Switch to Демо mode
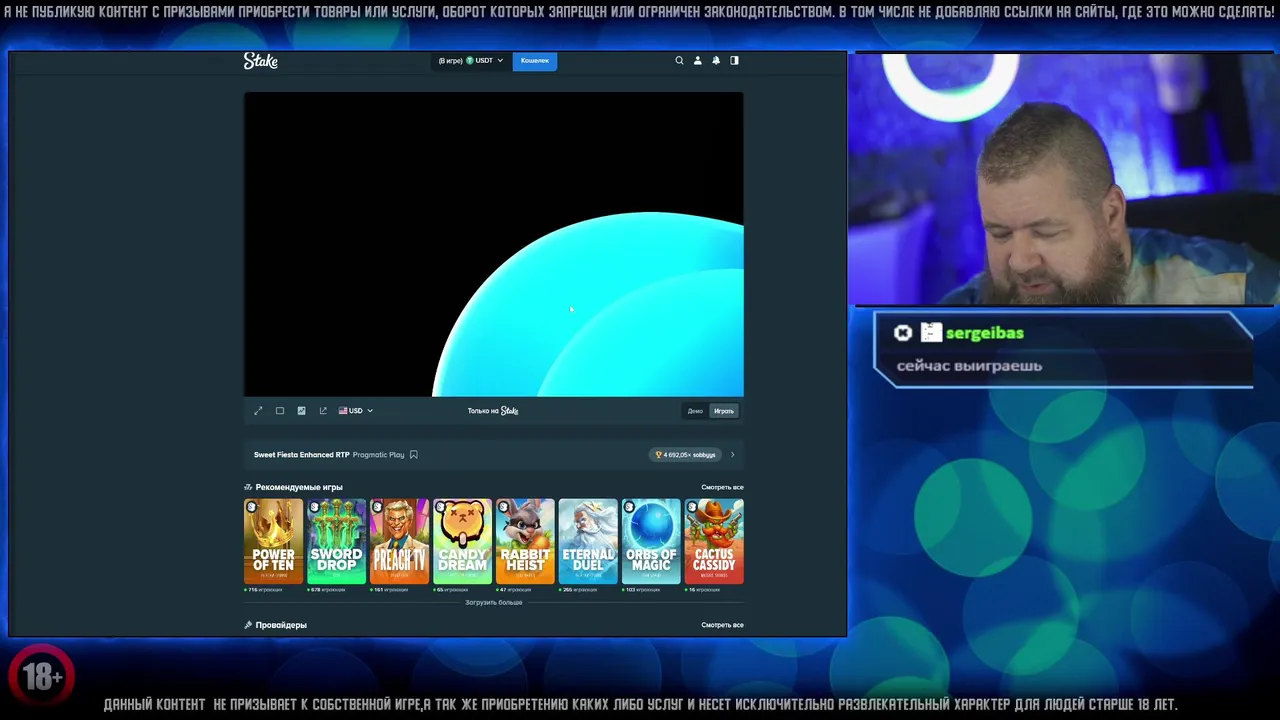Viewport: 1280px width, 720px height. 695,411
